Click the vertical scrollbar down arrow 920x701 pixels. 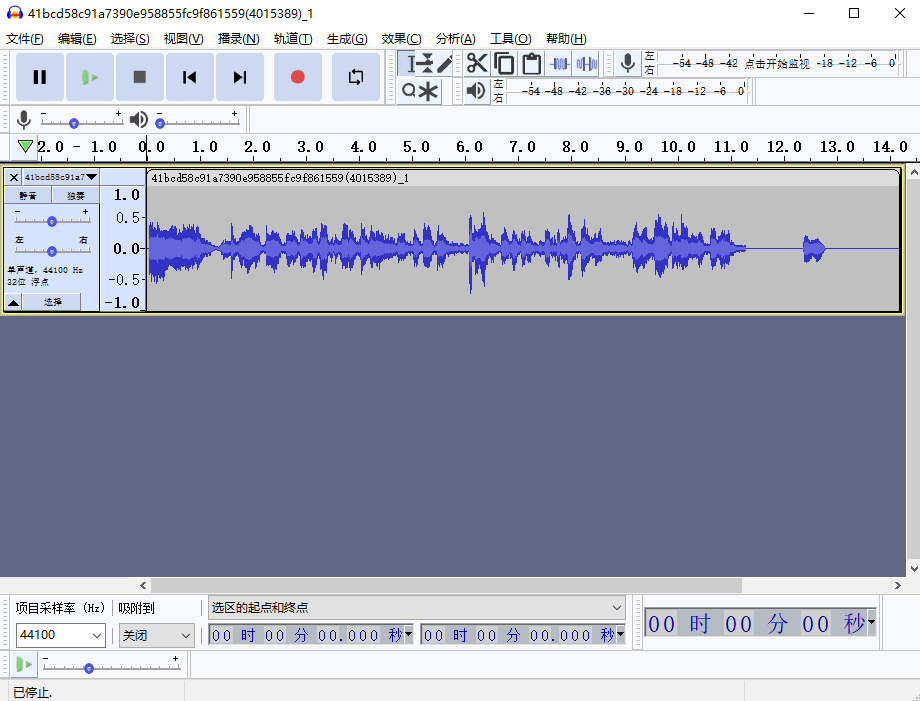914,568
